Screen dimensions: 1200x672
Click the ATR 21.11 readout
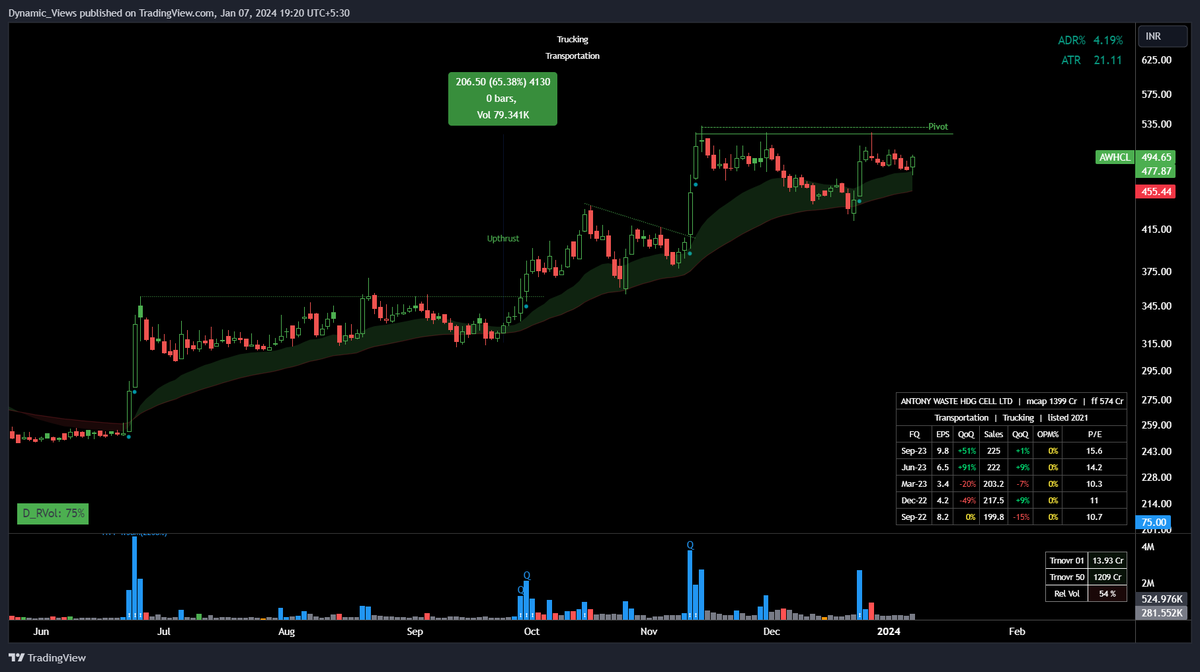coord(1092,60)
